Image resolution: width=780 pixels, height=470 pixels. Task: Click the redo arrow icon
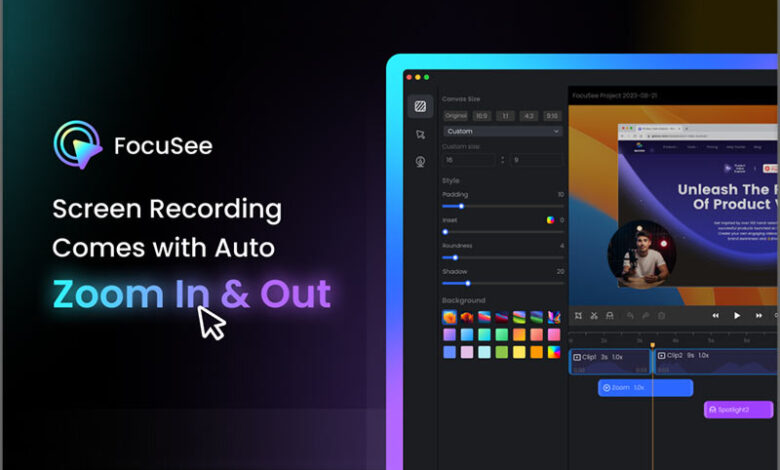pyautogui.click(x=646, y=316)
